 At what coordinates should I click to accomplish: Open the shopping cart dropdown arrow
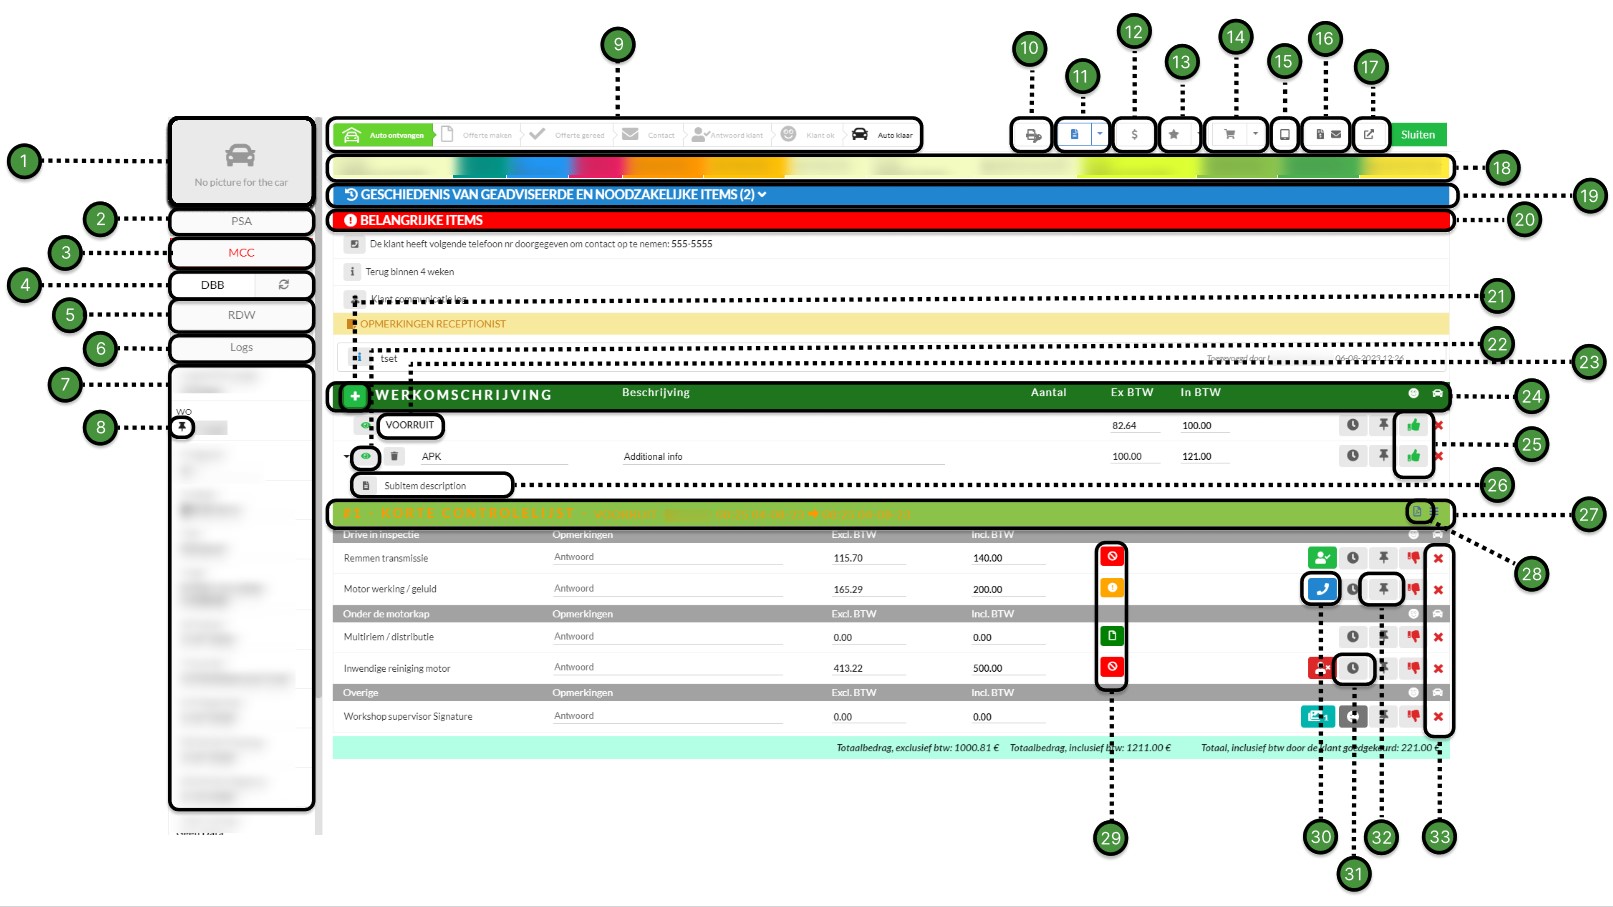coord(1255,134)
